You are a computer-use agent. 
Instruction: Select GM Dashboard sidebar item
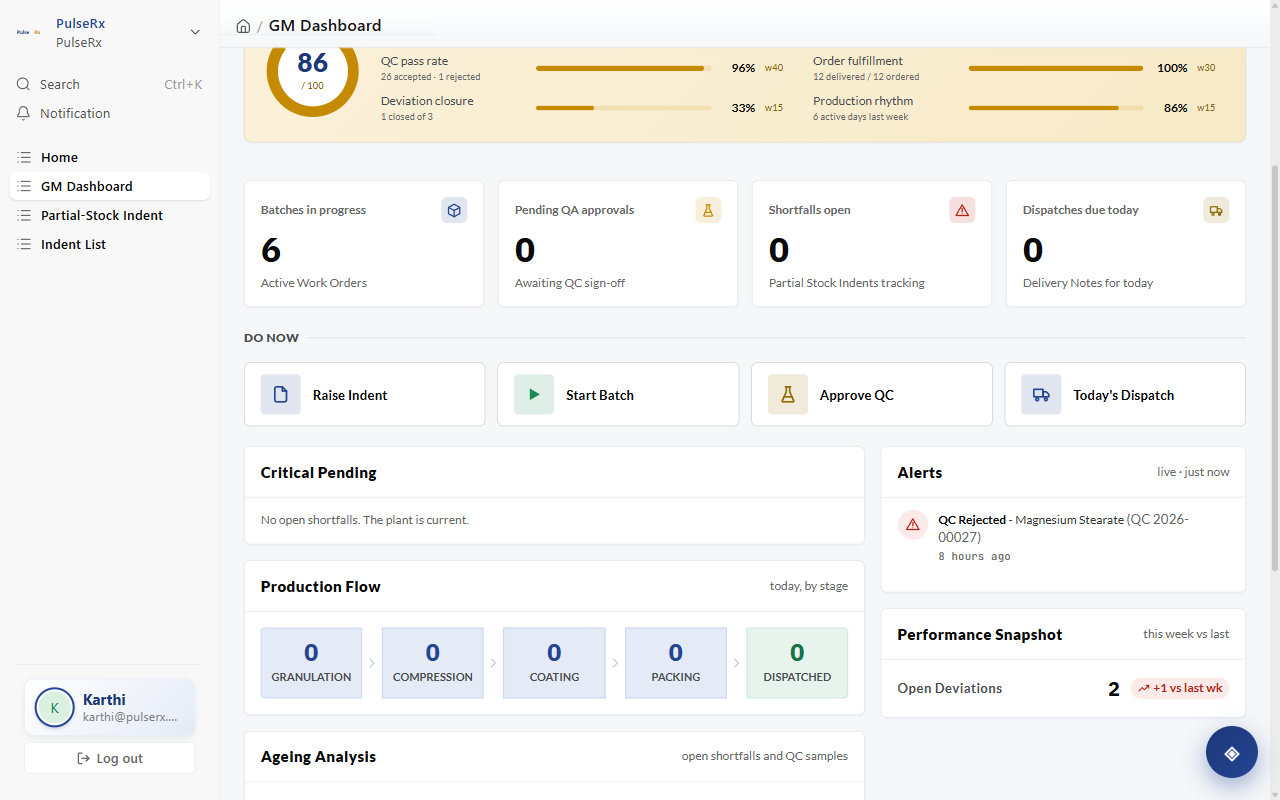[x=110, y=186]
